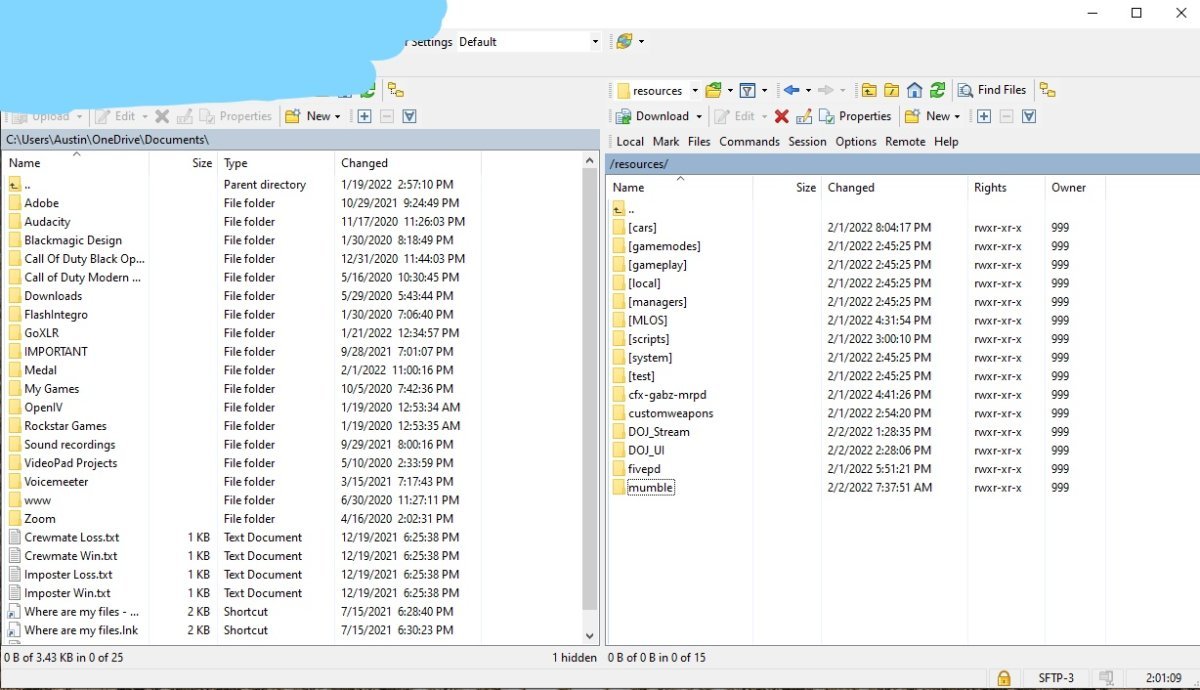Open the Commands menu
Screen dimensions: 1200x690
tap(749, 142)
